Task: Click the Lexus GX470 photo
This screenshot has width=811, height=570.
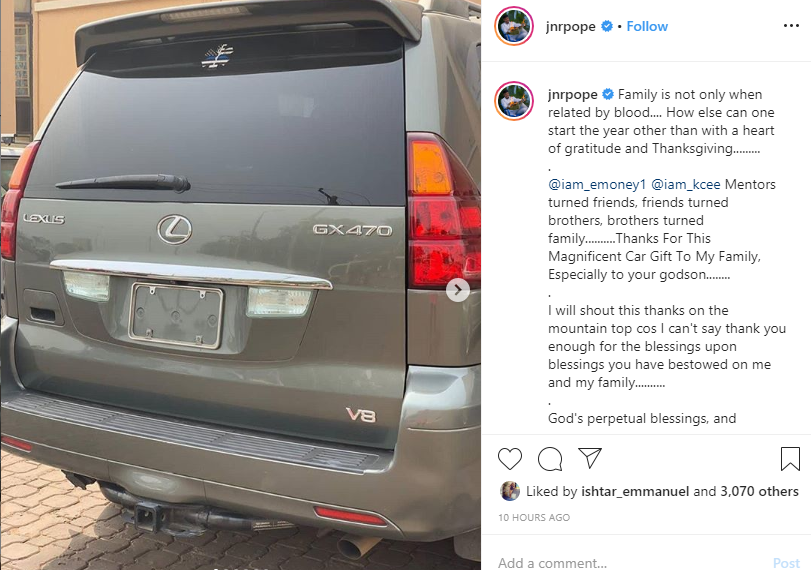Action: [241, 285]
